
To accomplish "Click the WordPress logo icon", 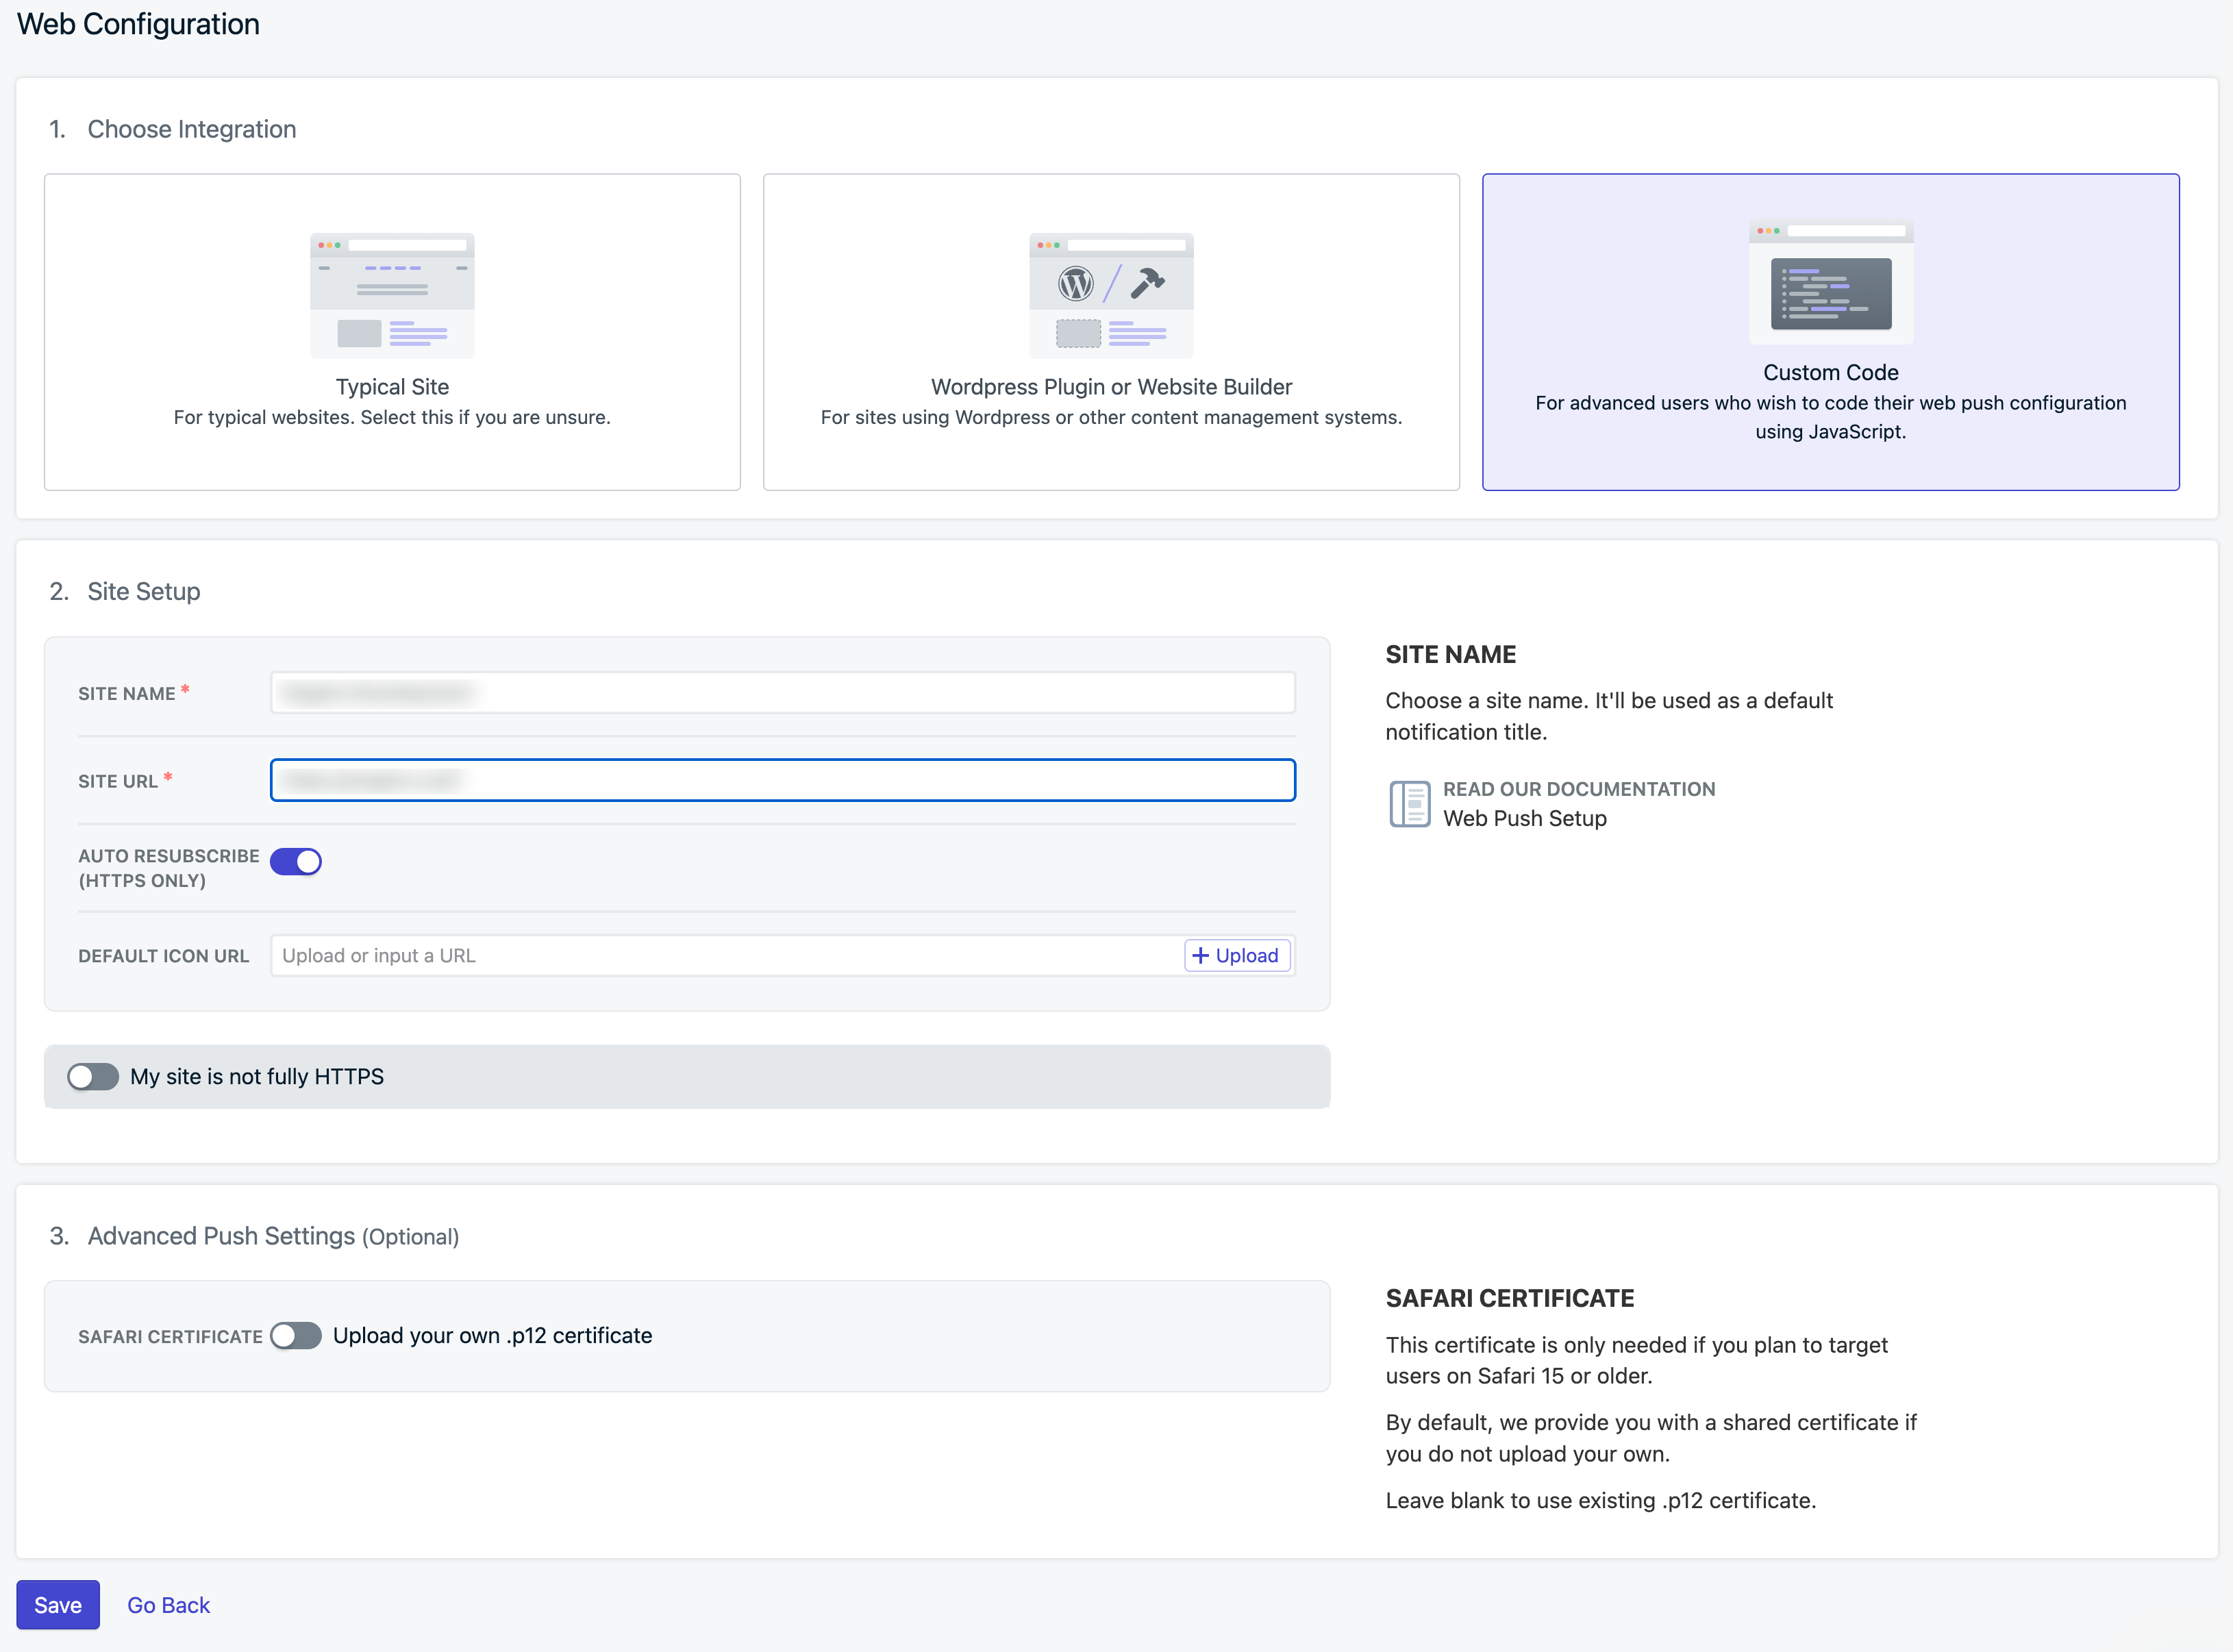I will pyautogui.click(x=1075, y=284).
